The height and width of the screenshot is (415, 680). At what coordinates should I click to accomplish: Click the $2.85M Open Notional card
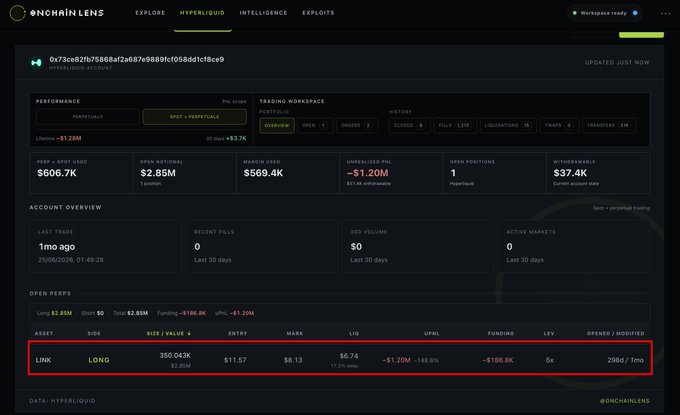pos(184,173)
